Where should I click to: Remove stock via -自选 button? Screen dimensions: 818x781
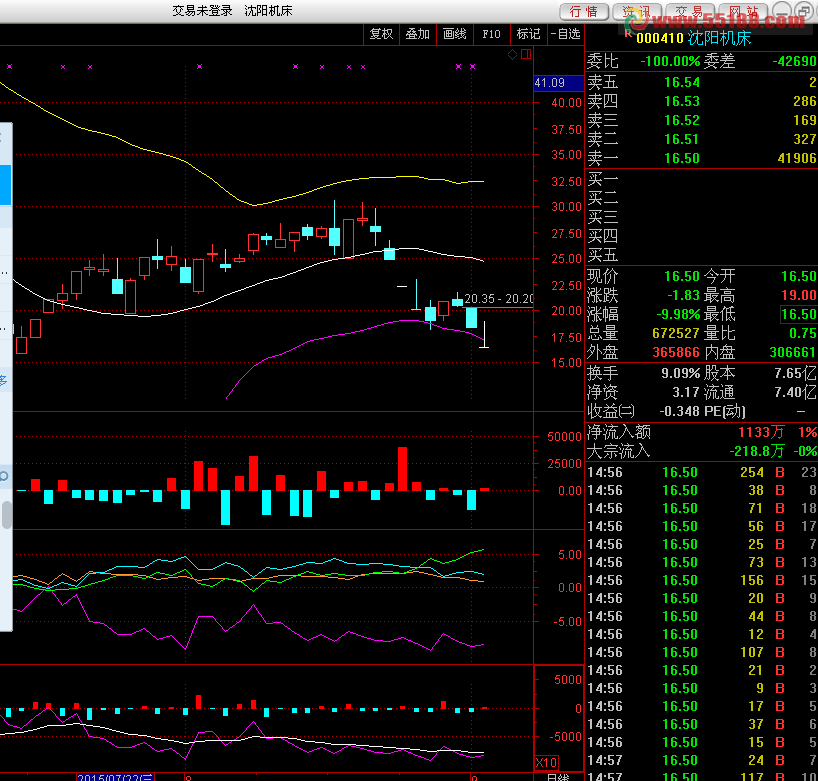click(566, 34)
